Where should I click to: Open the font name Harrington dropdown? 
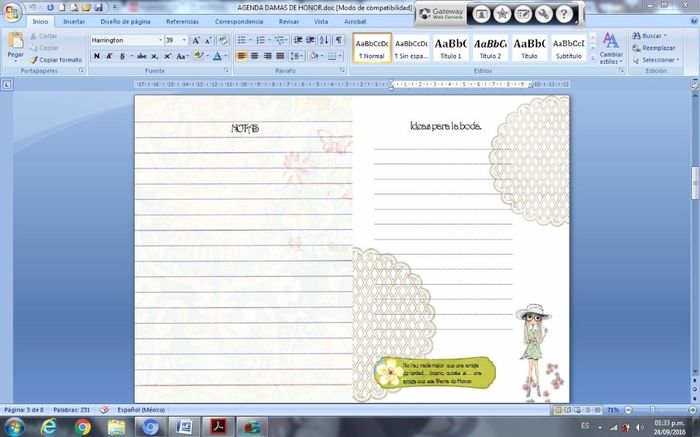click(161, 41)
